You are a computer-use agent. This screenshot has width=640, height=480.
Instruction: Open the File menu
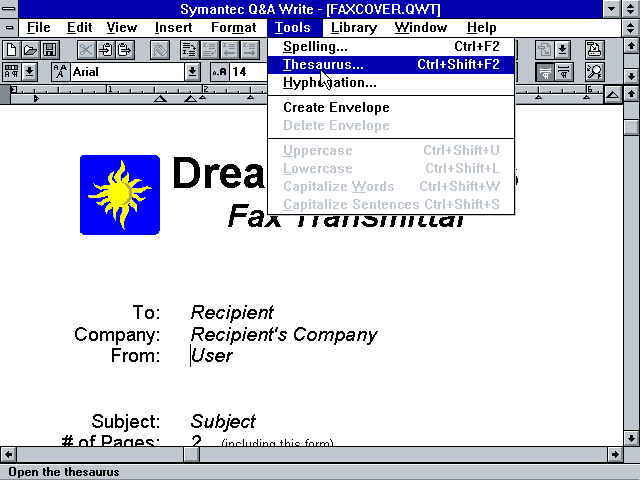38,27
